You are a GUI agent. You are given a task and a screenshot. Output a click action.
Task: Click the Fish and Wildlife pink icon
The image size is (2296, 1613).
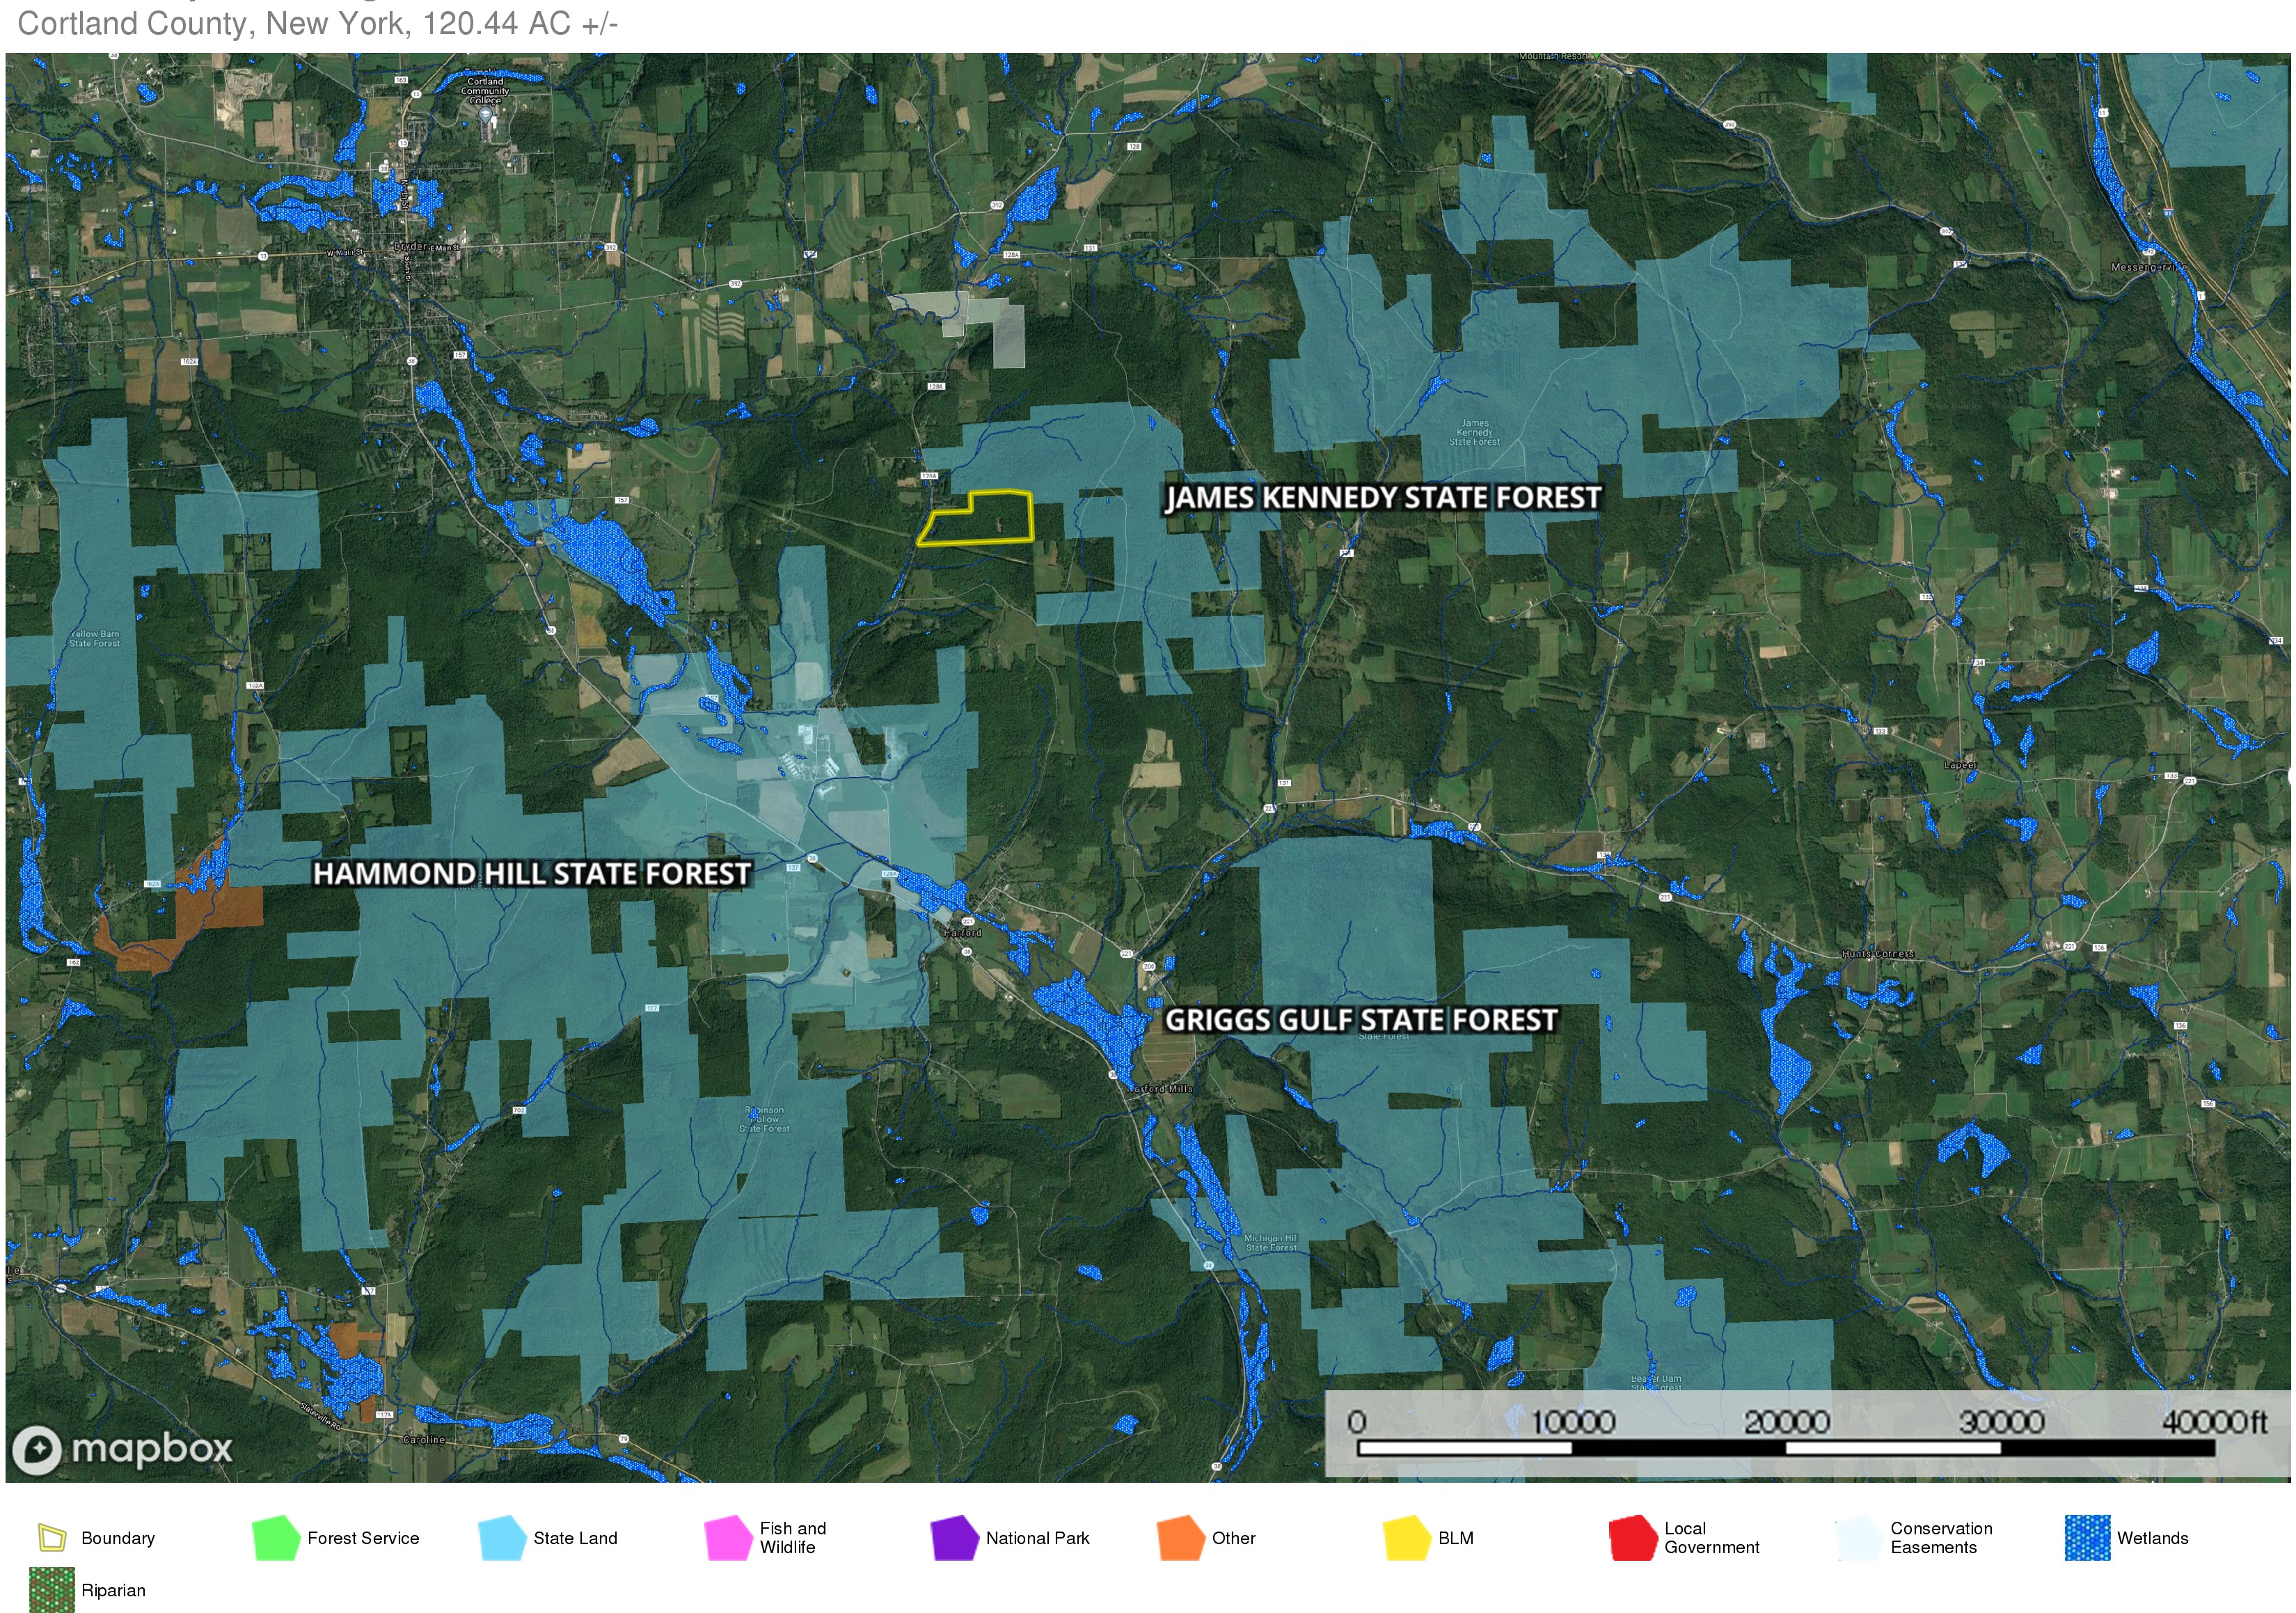(728, 1538)
